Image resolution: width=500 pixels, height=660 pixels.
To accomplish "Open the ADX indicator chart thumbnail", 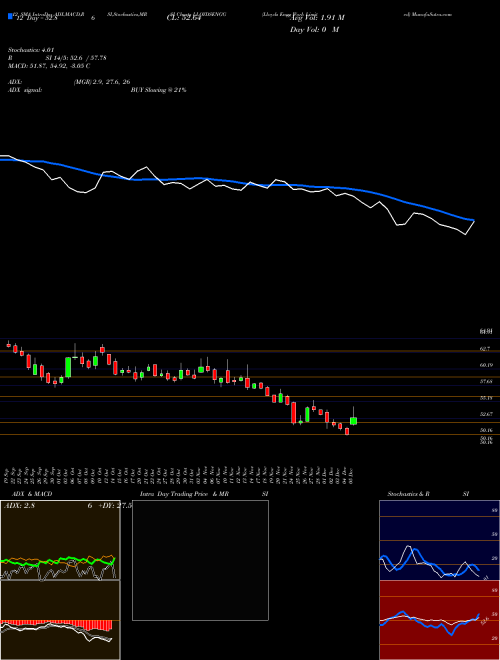I will coord(60,540).
